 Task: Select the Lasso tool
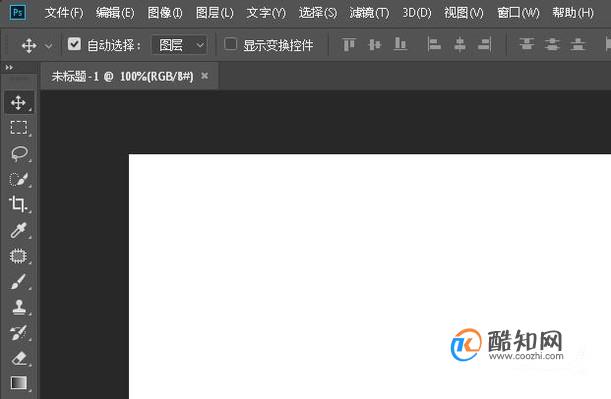click(x=19, y=154)
